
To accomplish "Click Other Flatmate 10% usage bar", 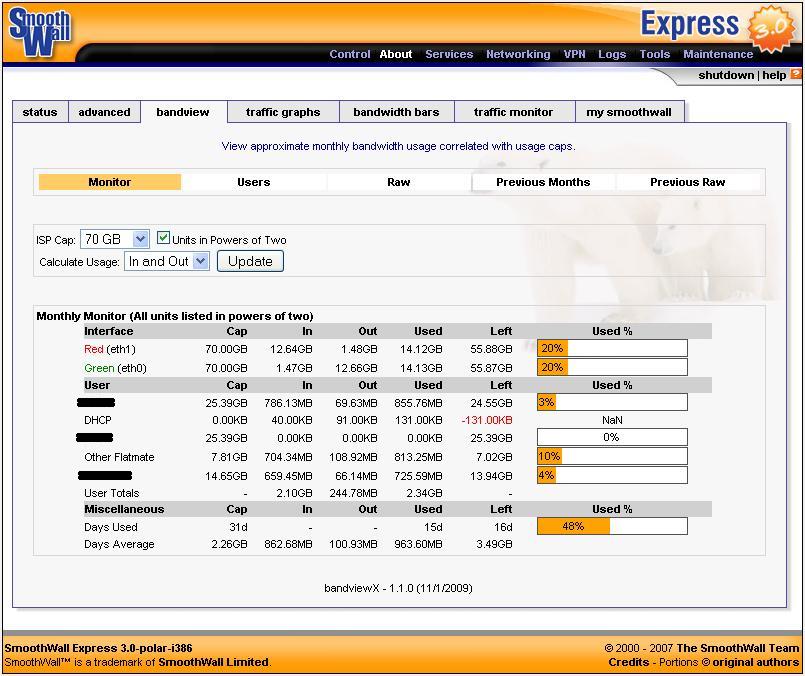I will point(612,456).
